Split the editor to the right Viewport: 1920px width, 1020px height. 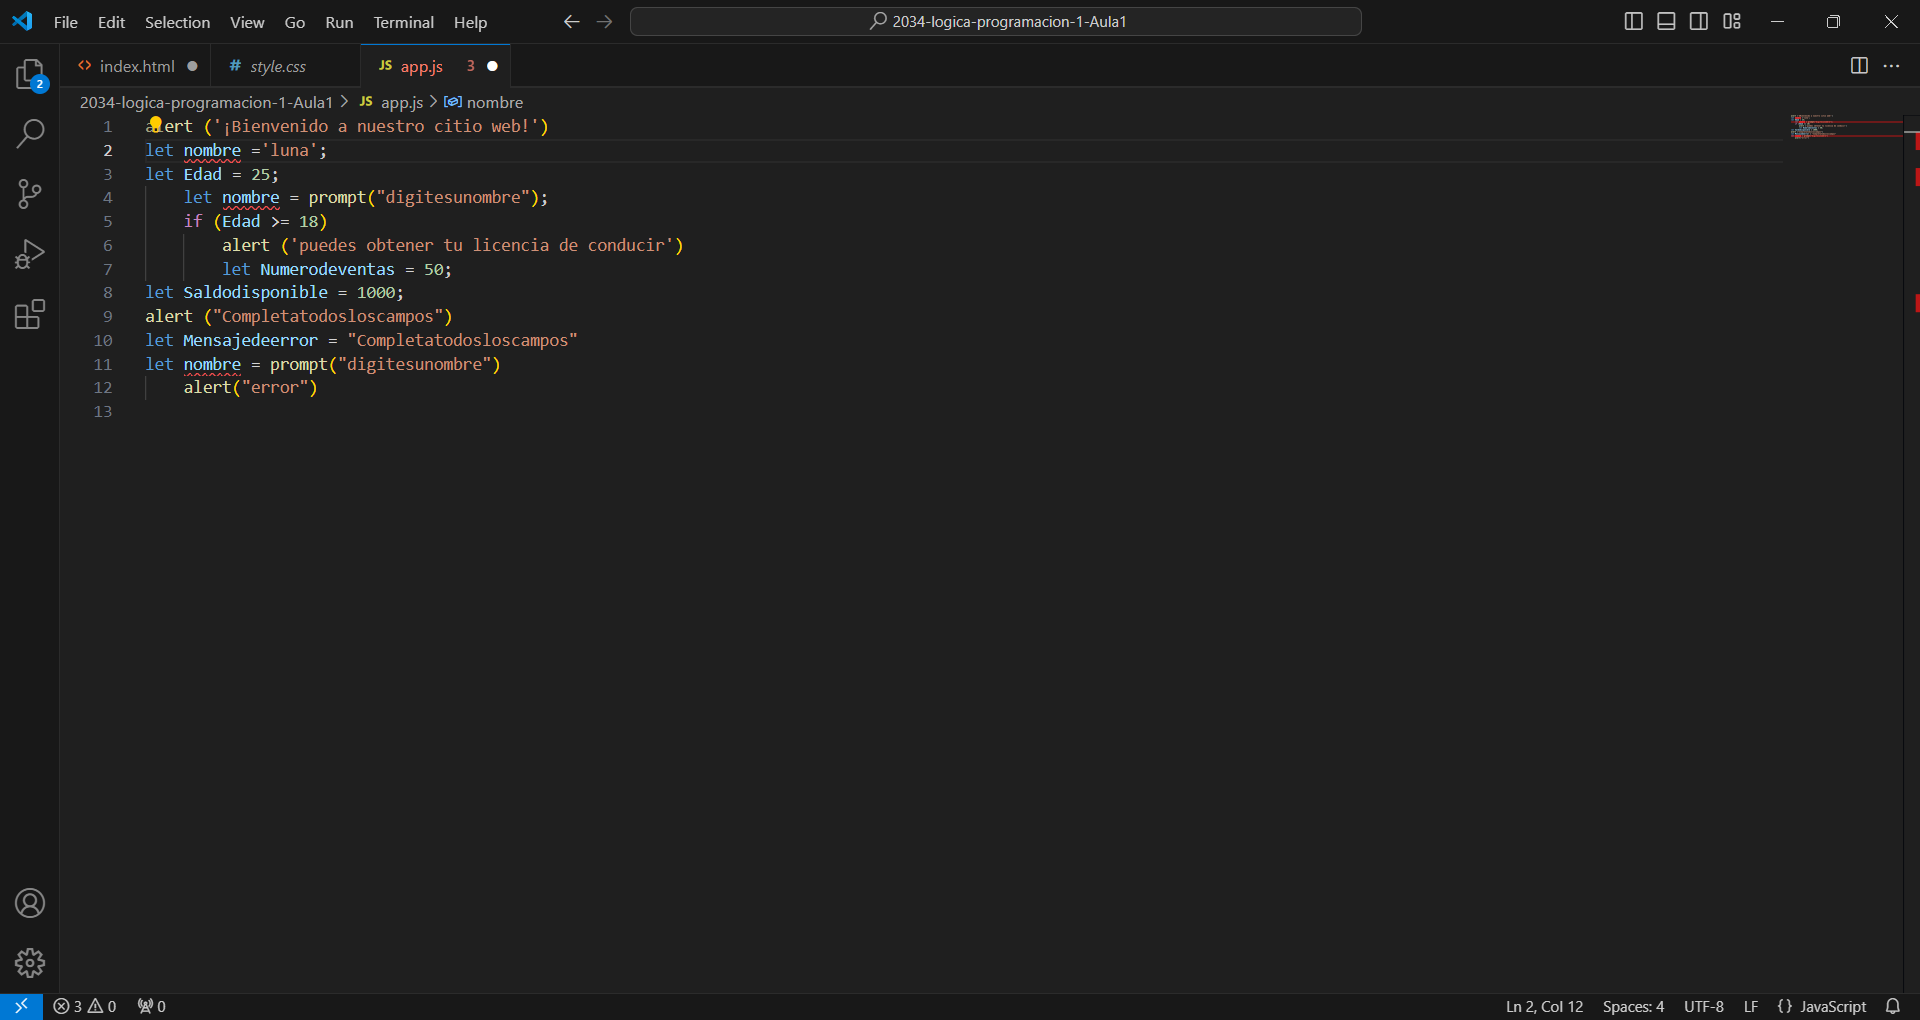(x=1859, y=66)
